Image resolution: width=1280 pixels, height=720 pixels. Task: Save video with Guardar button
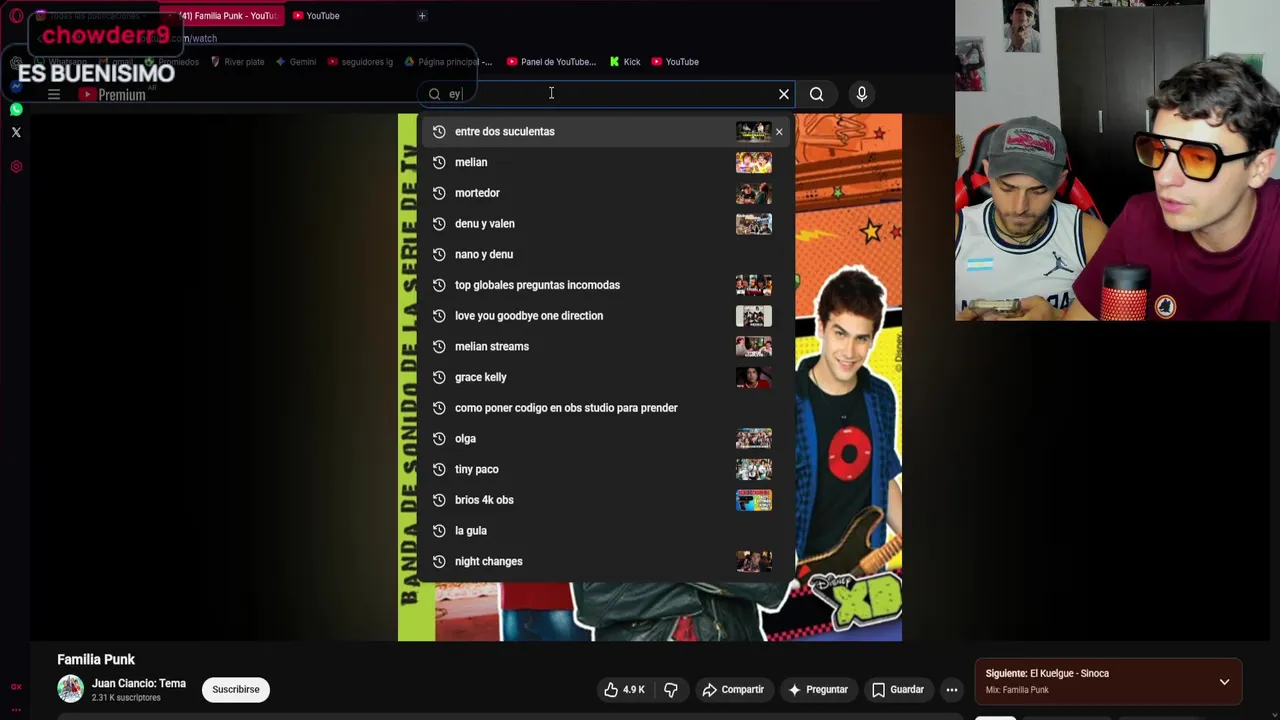(x=898, y=689)
